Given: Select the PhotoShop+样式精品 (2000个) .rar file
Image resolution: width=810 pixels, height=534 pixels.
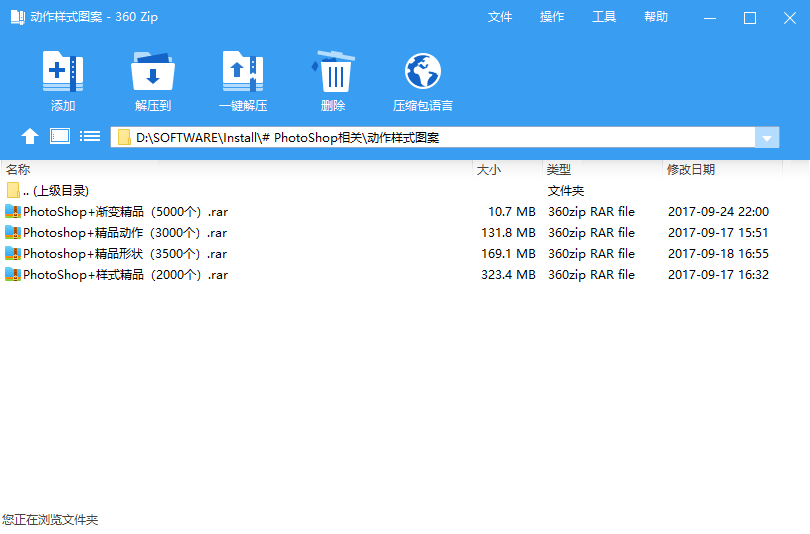Looking at the screenshot, I should click(124, 275).
